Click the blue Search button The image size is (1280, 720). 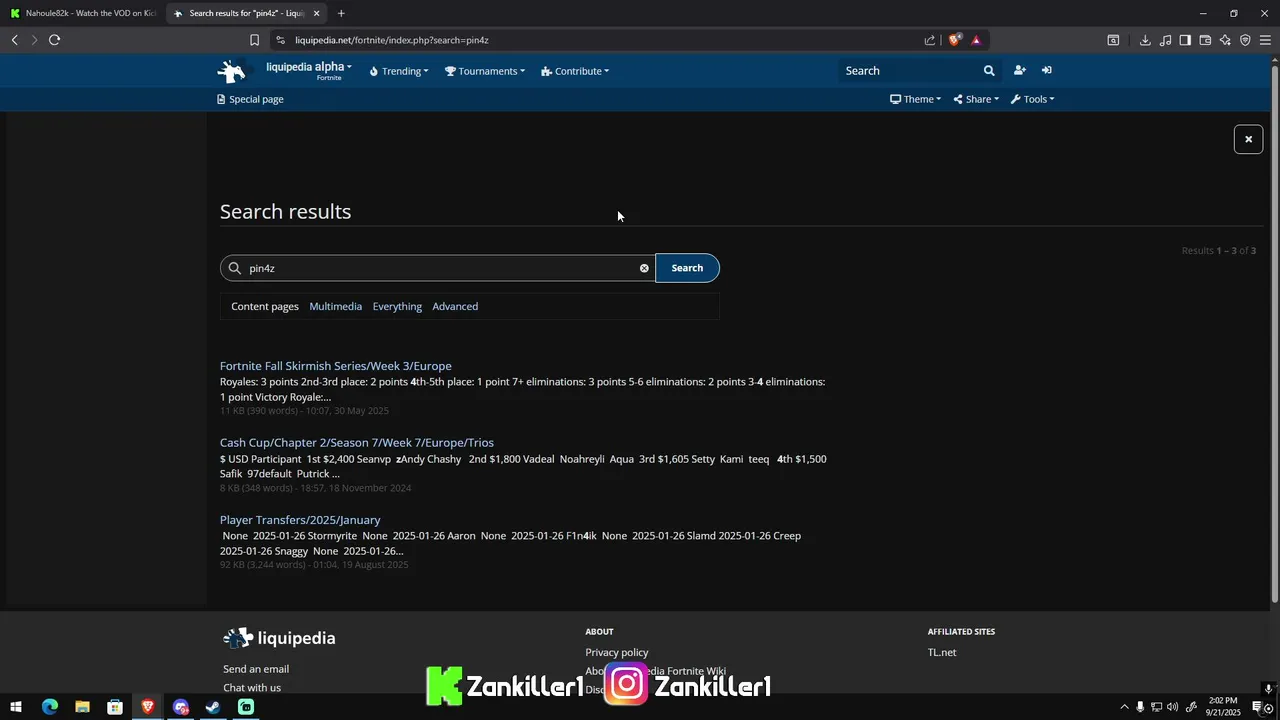[687, 268]
